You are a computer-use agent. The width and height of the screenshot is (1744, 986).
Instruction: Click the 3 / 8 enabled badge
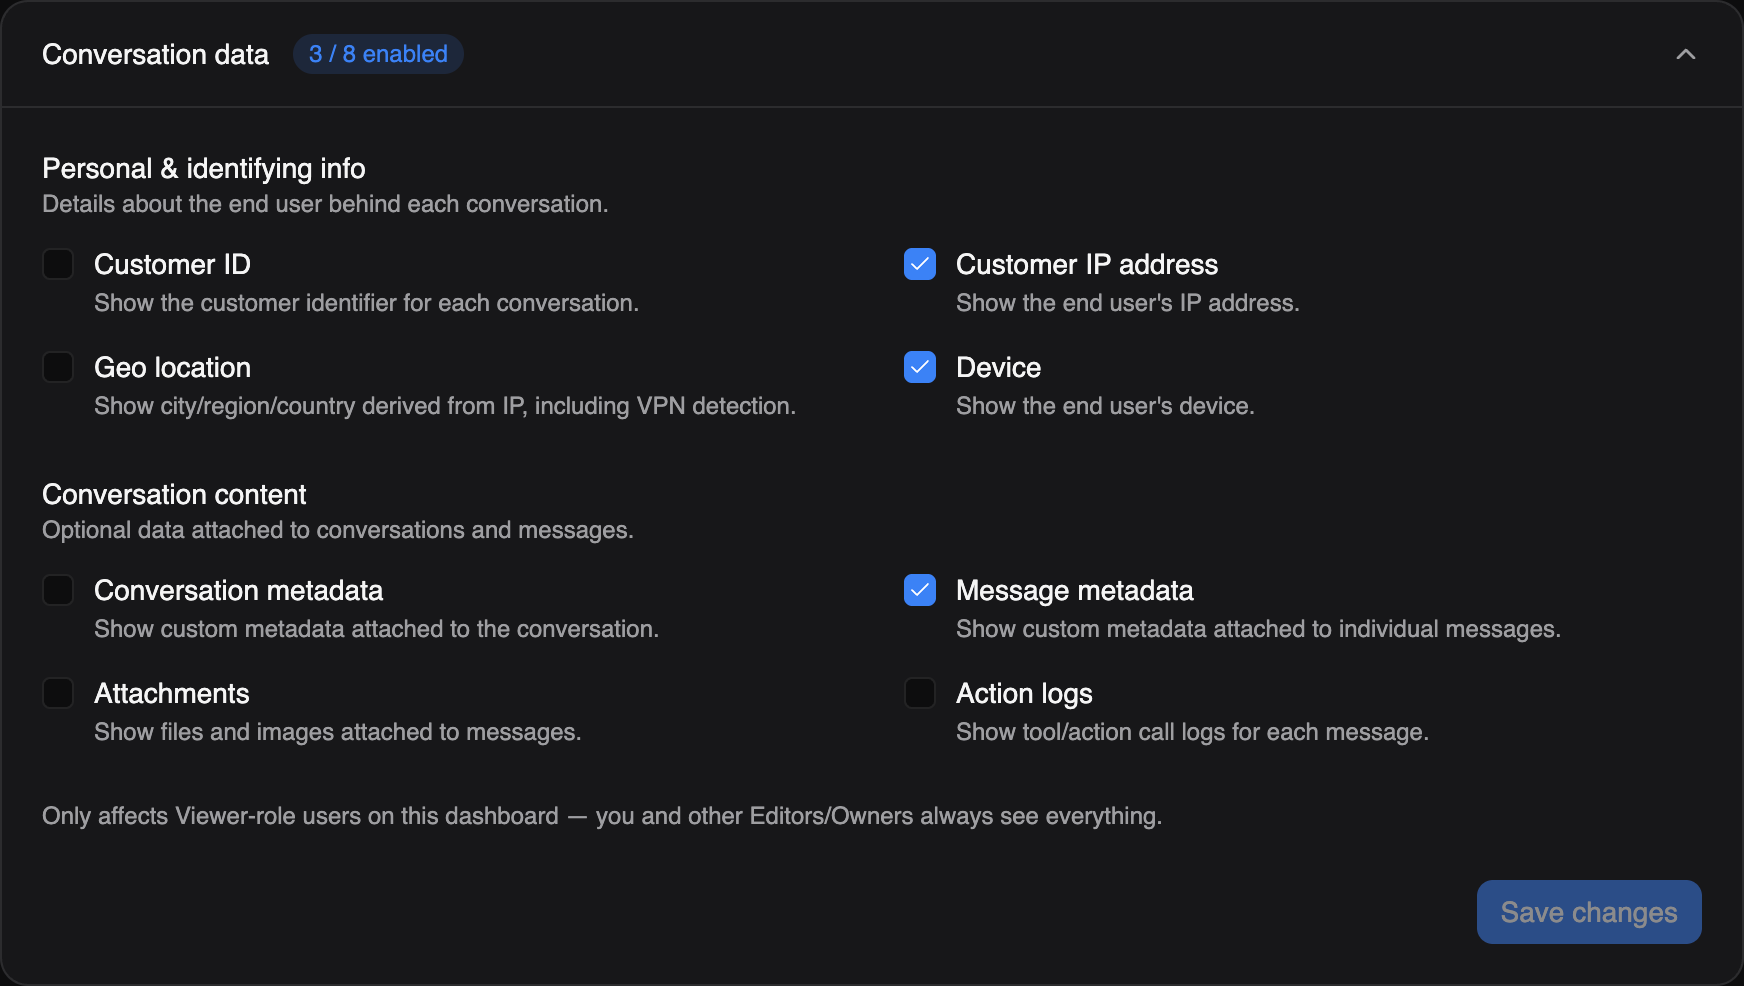(x=378, y=54)
